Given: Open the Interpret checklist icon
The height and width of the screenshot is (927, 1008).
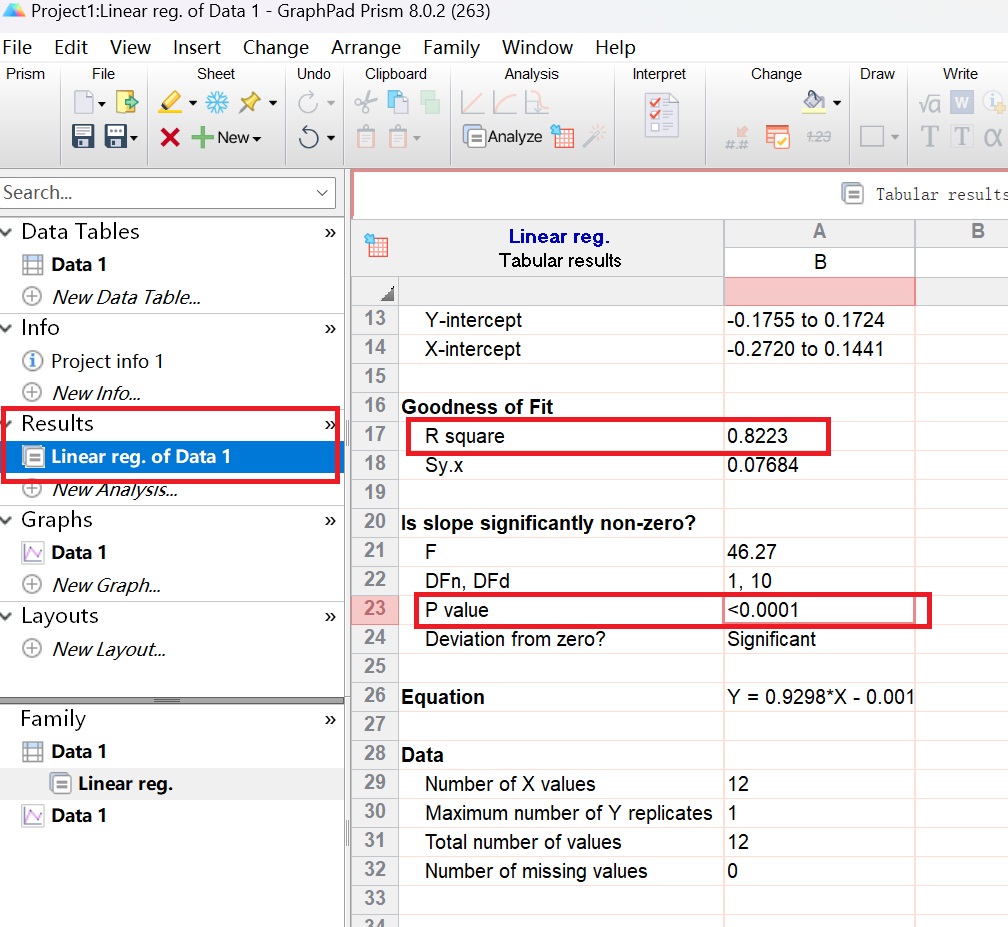Looking at the screenshot, I should click(660, 117).
